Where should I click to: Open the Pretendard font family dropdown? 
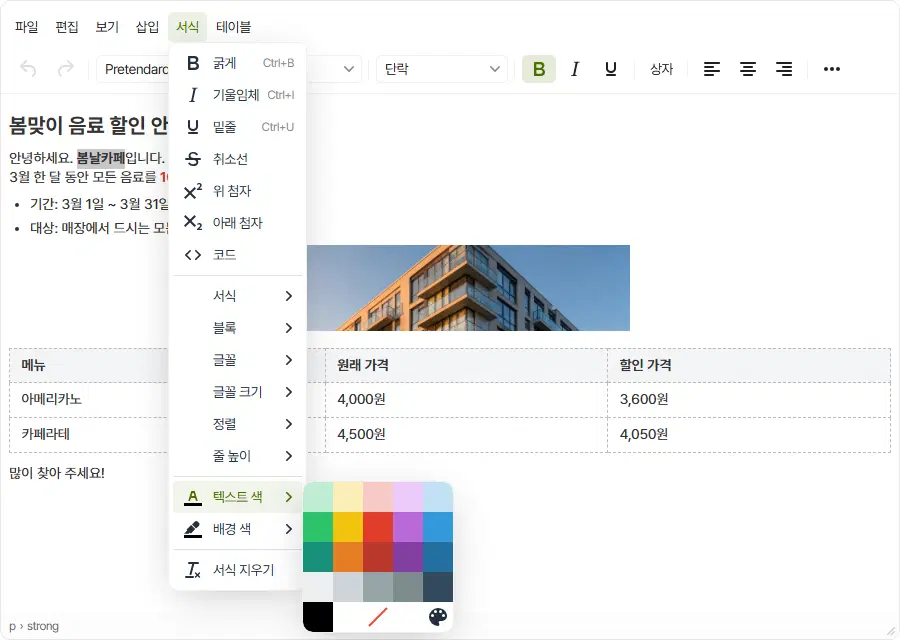point(229,69)
